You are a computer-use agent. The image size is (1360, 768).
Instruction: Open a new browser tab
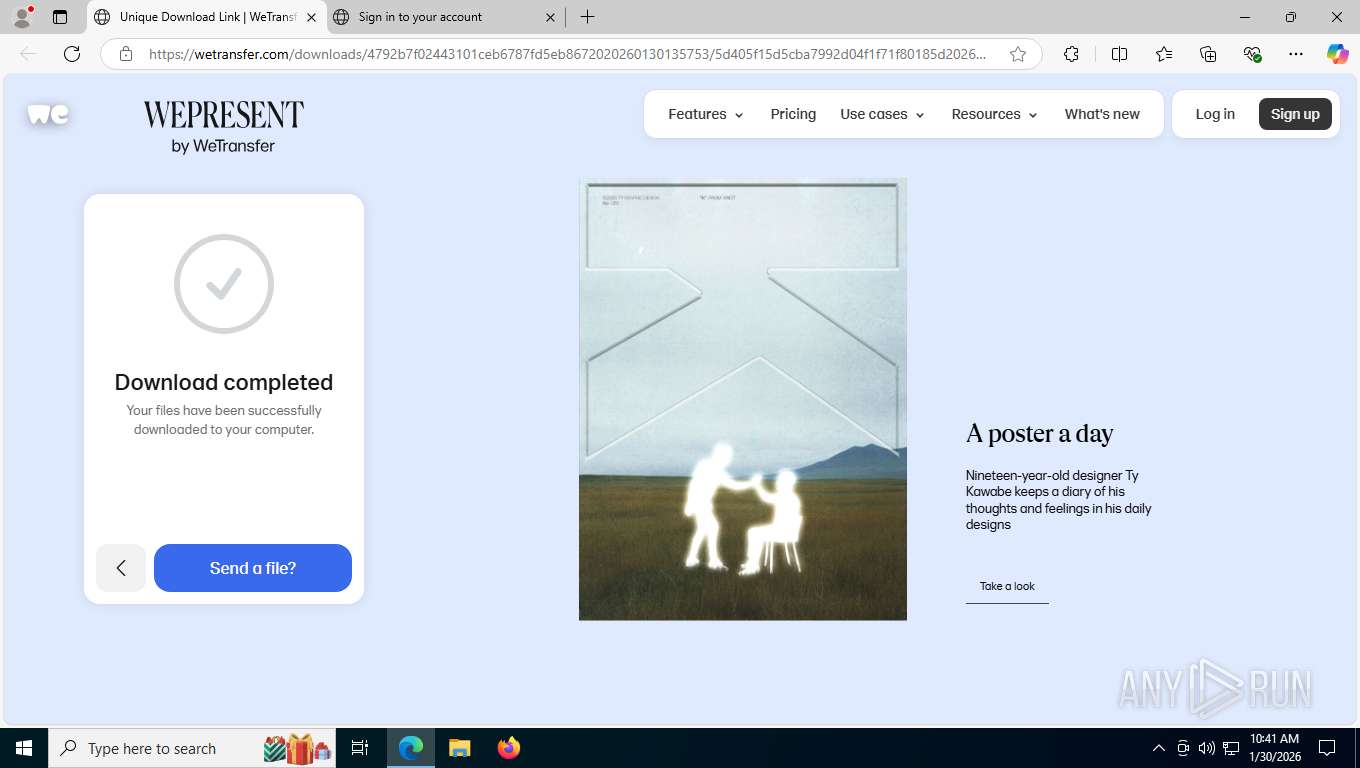click(x=588, y=17)
